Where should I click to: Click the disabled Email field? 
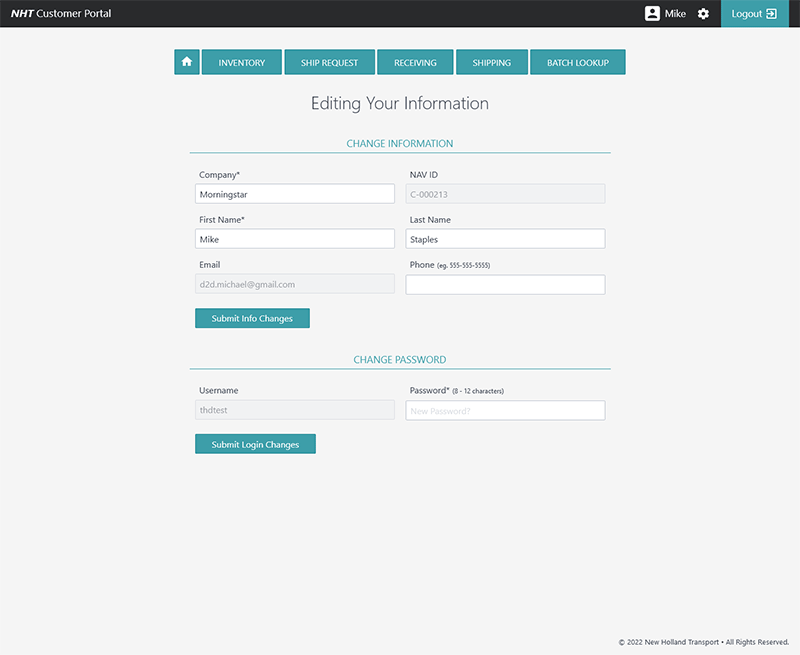(295, 284)
